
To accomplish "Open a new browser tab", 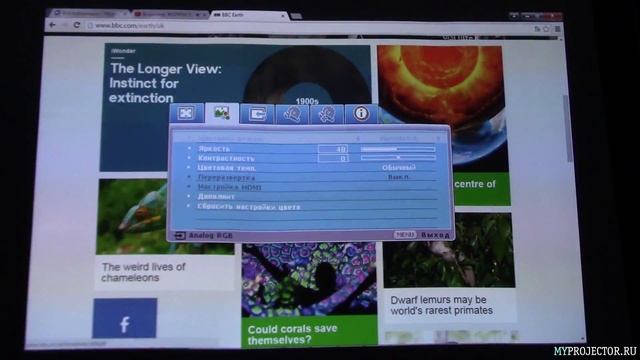I will 296,16.
